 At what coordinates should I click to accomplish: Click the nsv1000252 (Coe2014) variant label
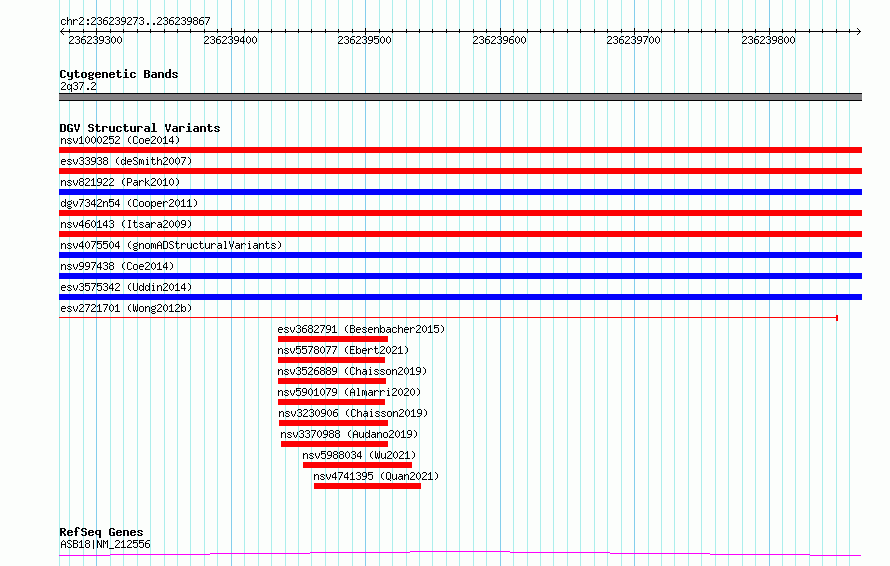pyautogui.click(x=119, y=140)
